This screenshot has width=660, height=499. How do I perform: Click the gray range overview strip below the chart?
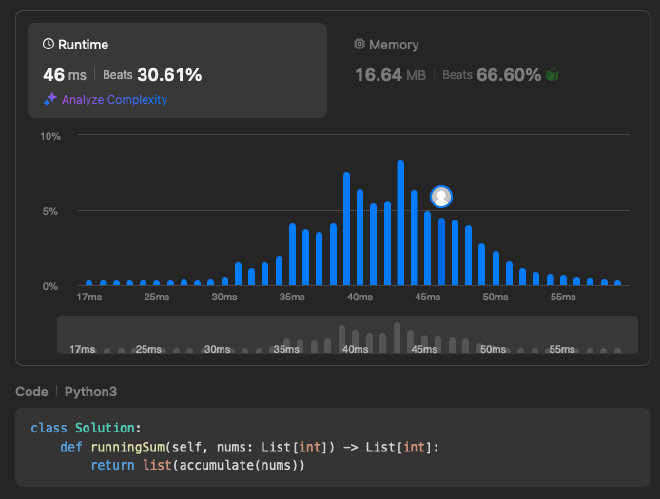click(x=347, y=335)
